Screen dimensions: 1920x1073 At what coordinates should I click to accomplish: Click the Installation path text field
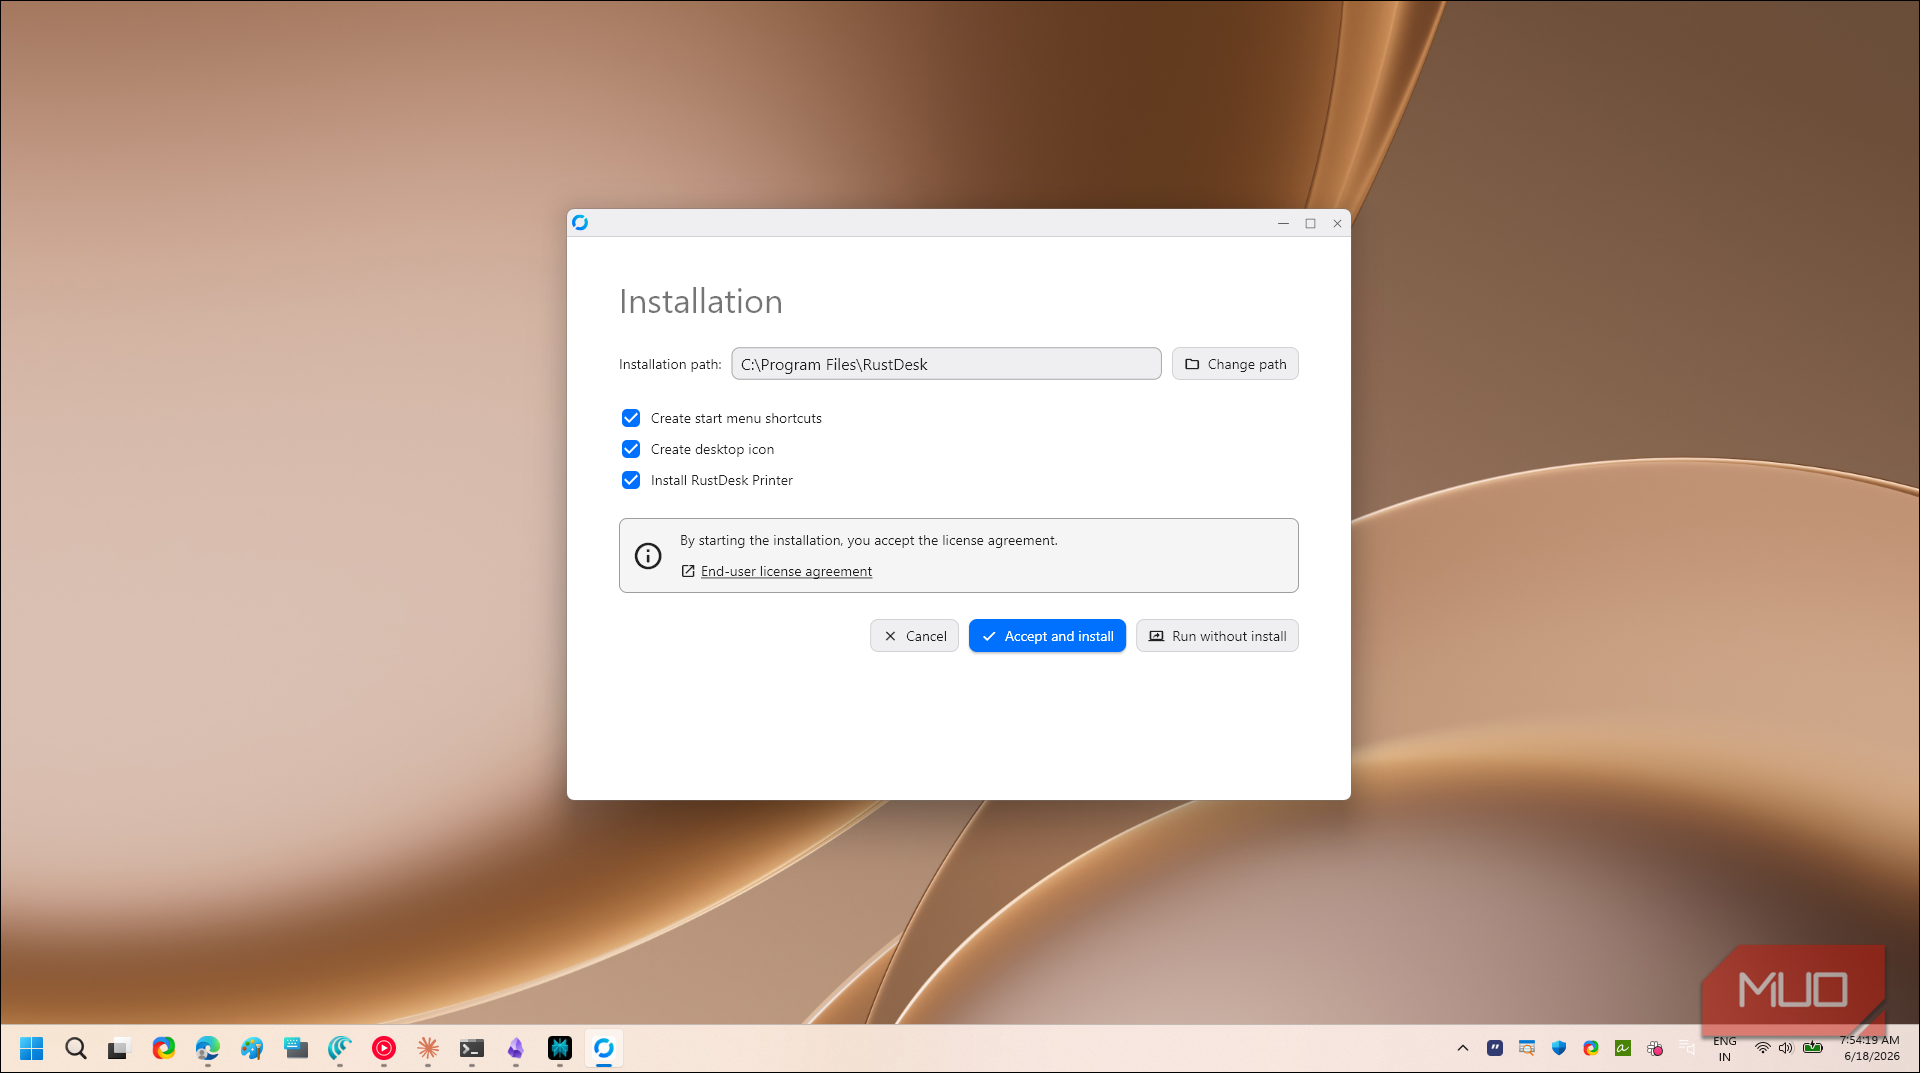pos(946,364)
